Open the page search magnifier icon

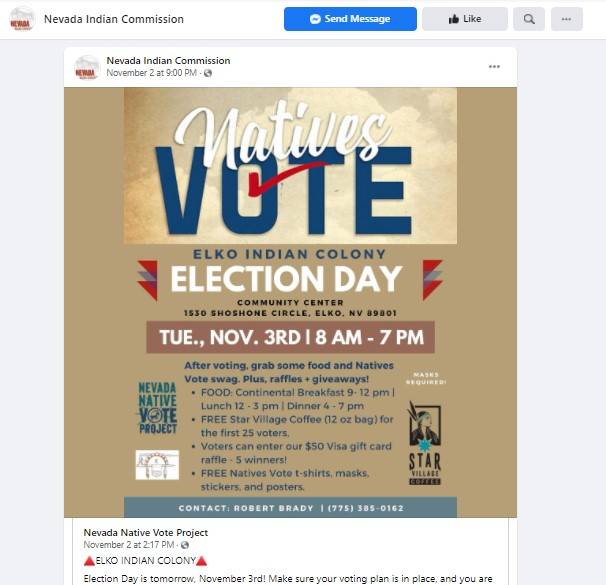coord(528,19)
